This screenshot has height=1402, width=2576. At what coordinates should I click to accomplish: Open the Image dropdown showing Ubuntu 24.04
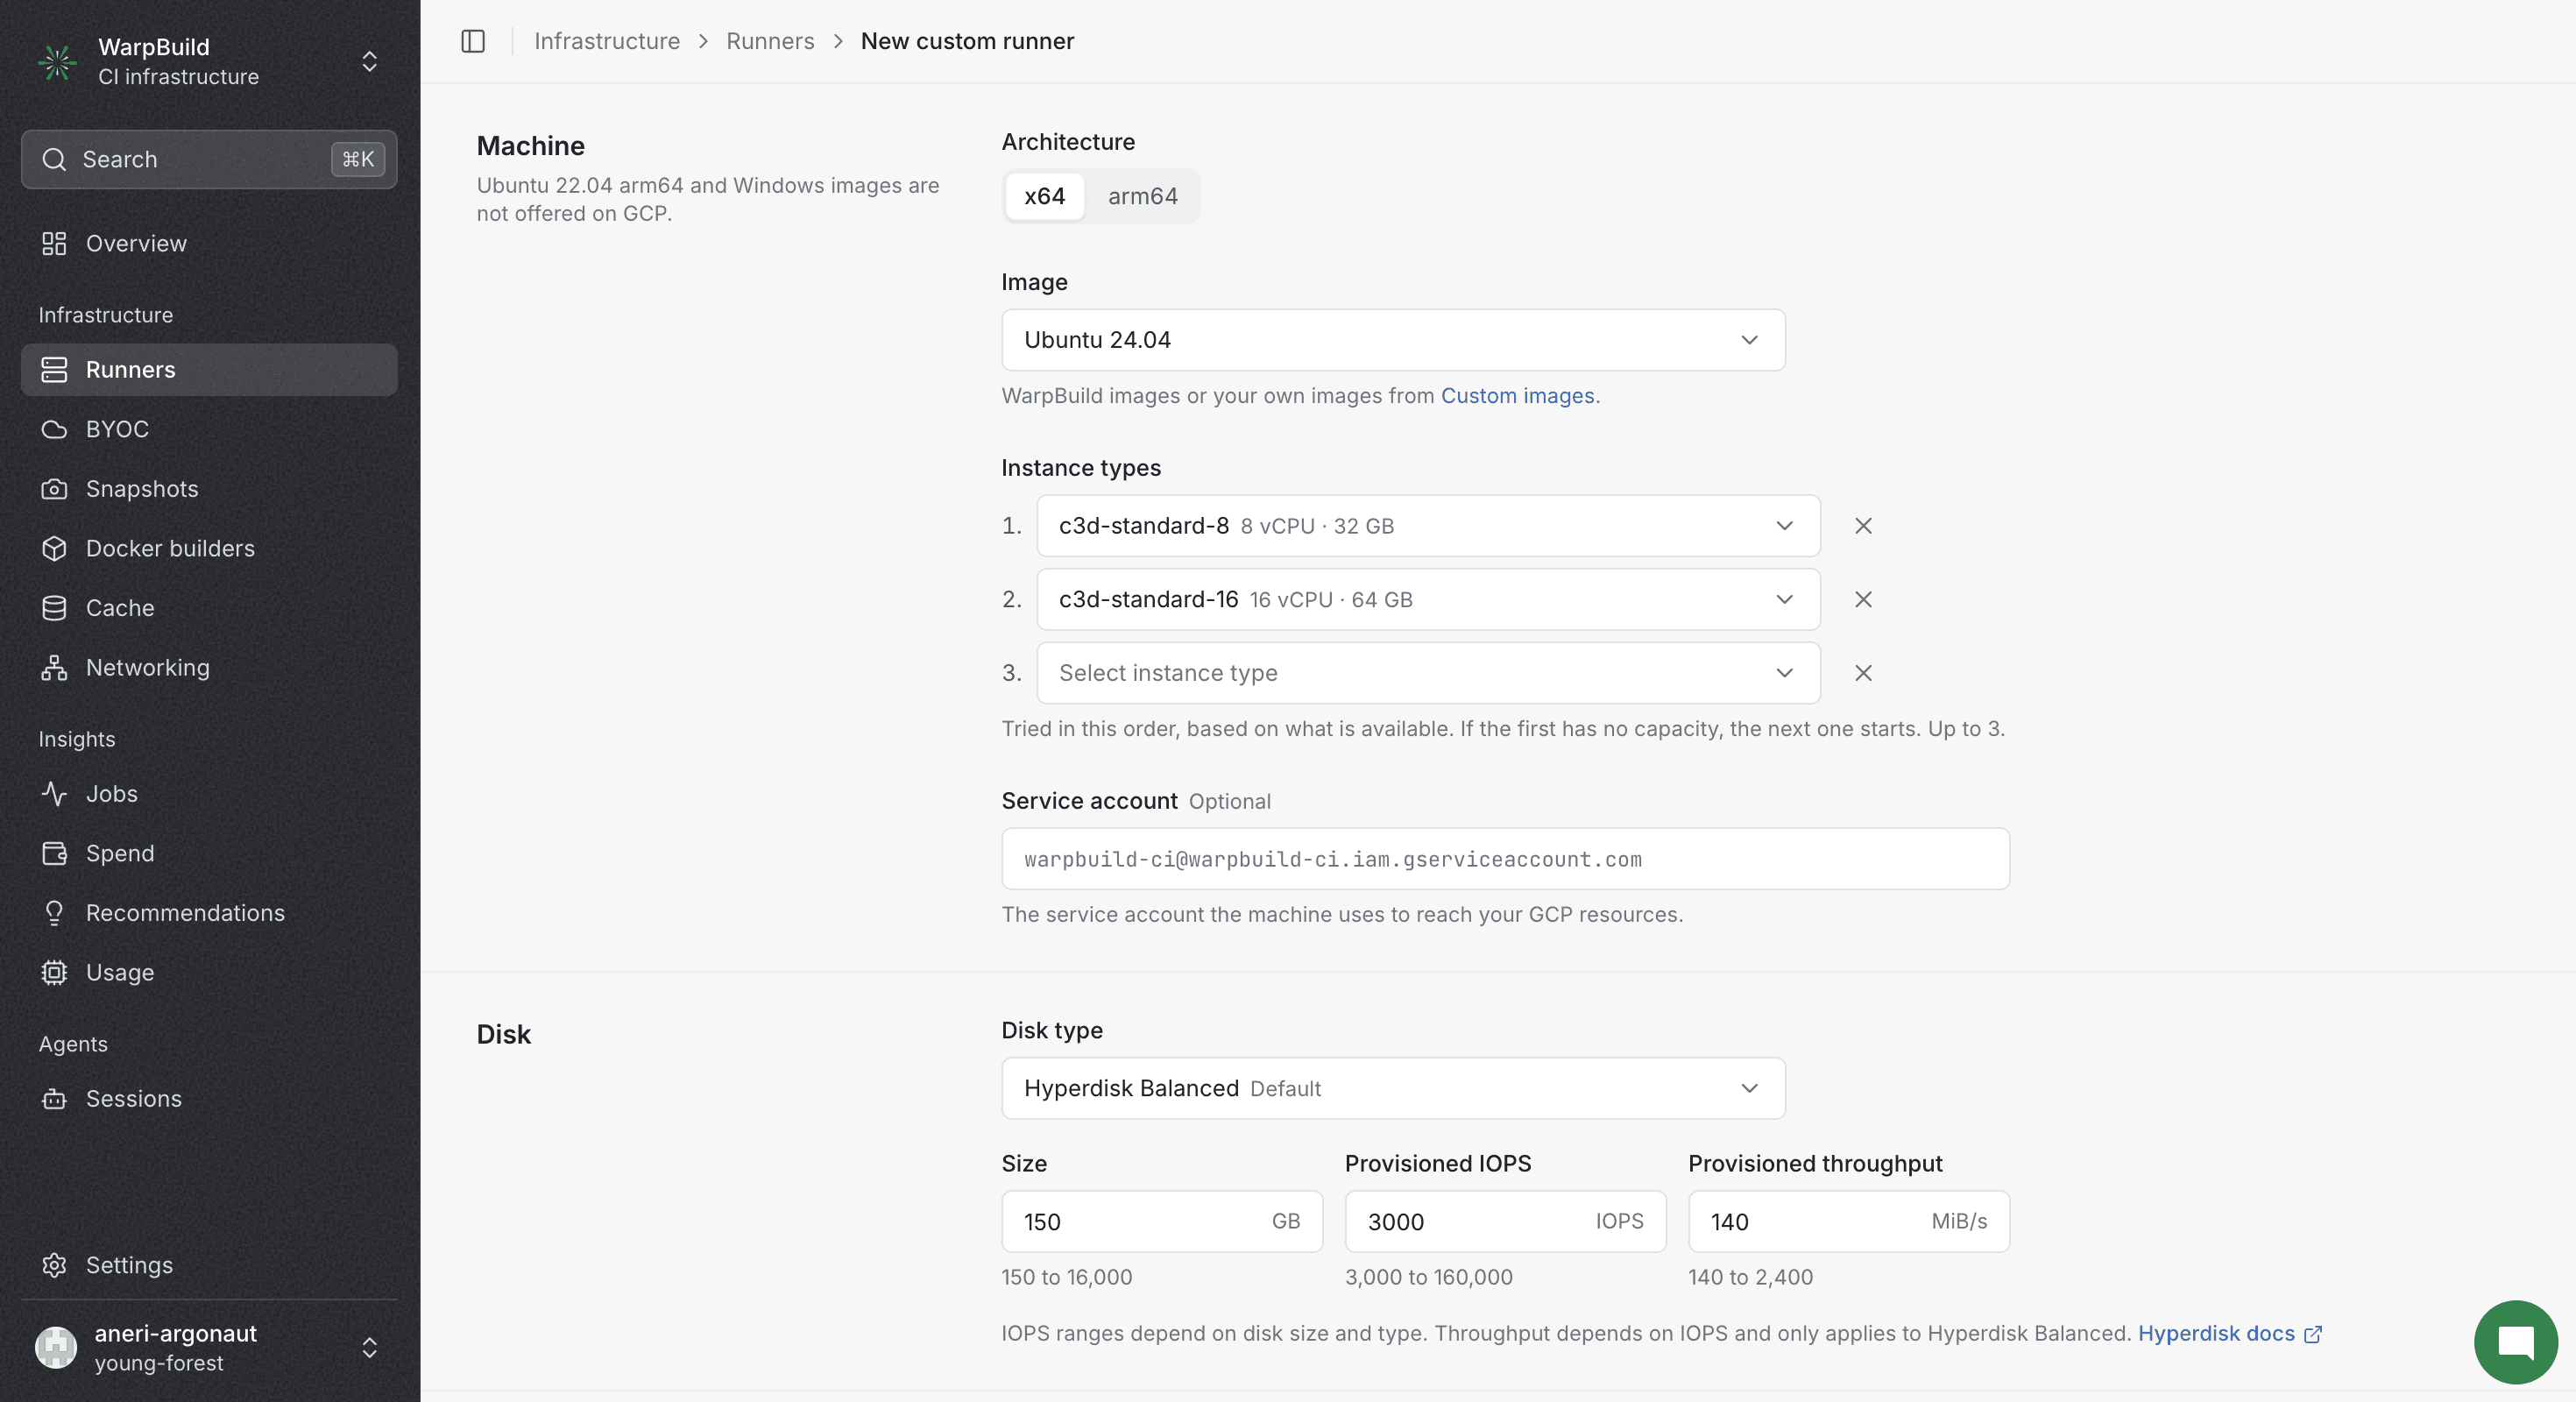(1393, 340)
